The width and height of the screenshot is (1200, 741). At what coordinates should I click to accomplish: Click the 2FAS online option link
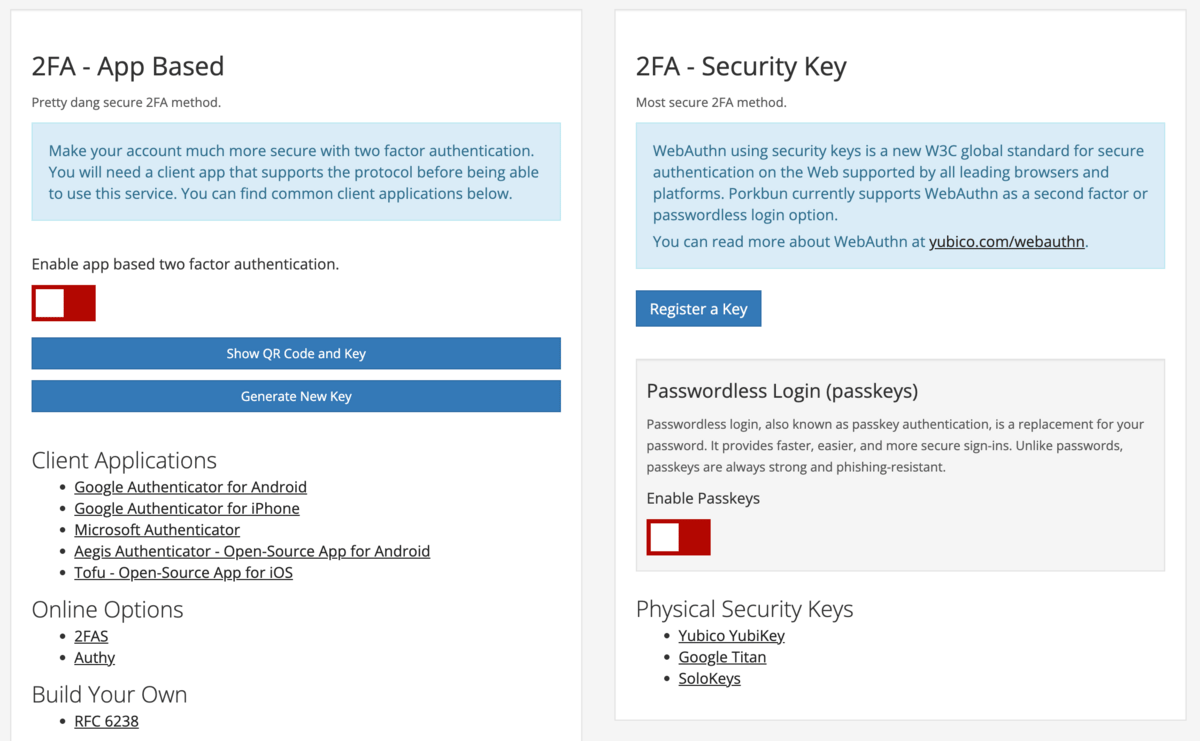(91, 636)
